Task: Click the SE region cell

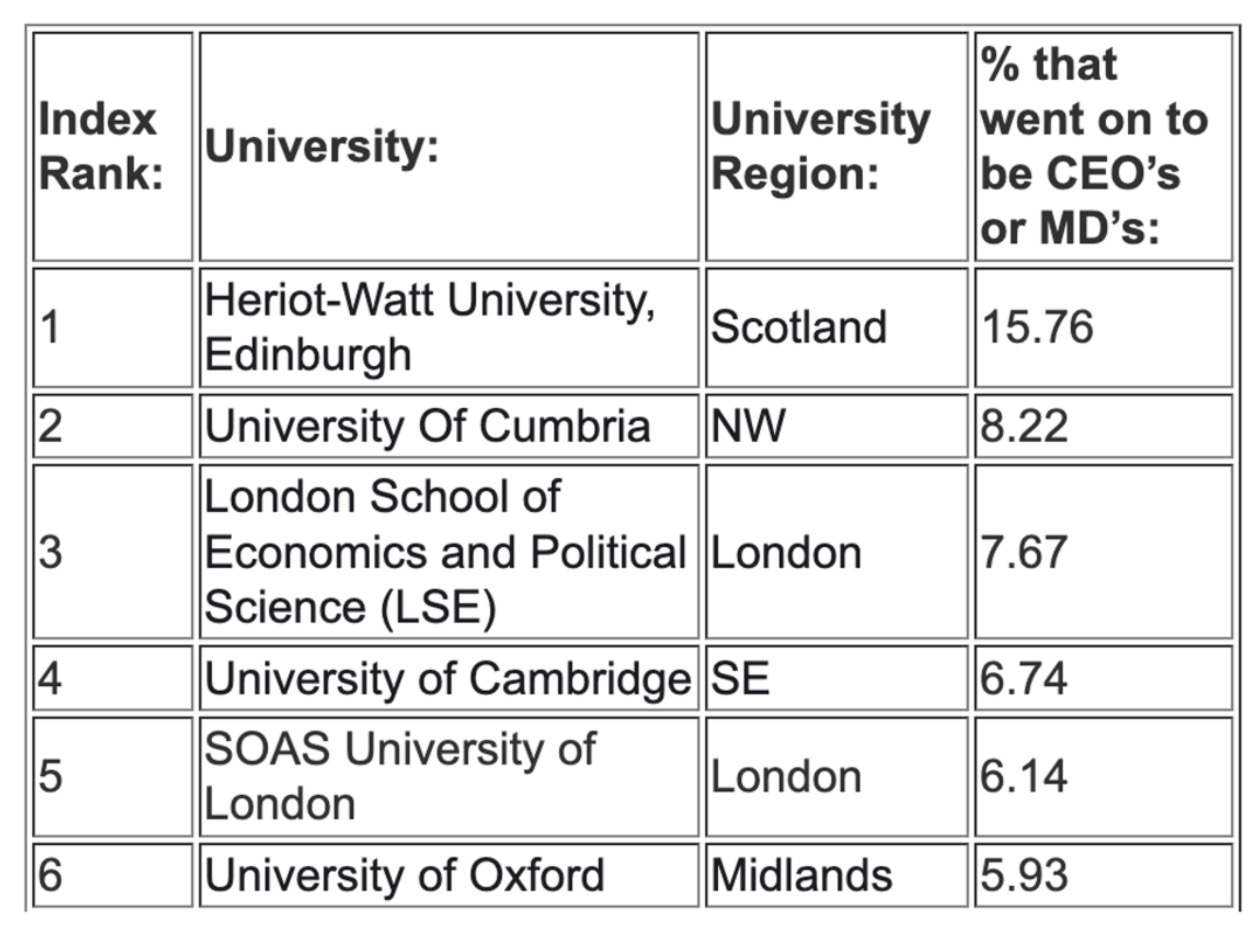Action: (837, 677)
